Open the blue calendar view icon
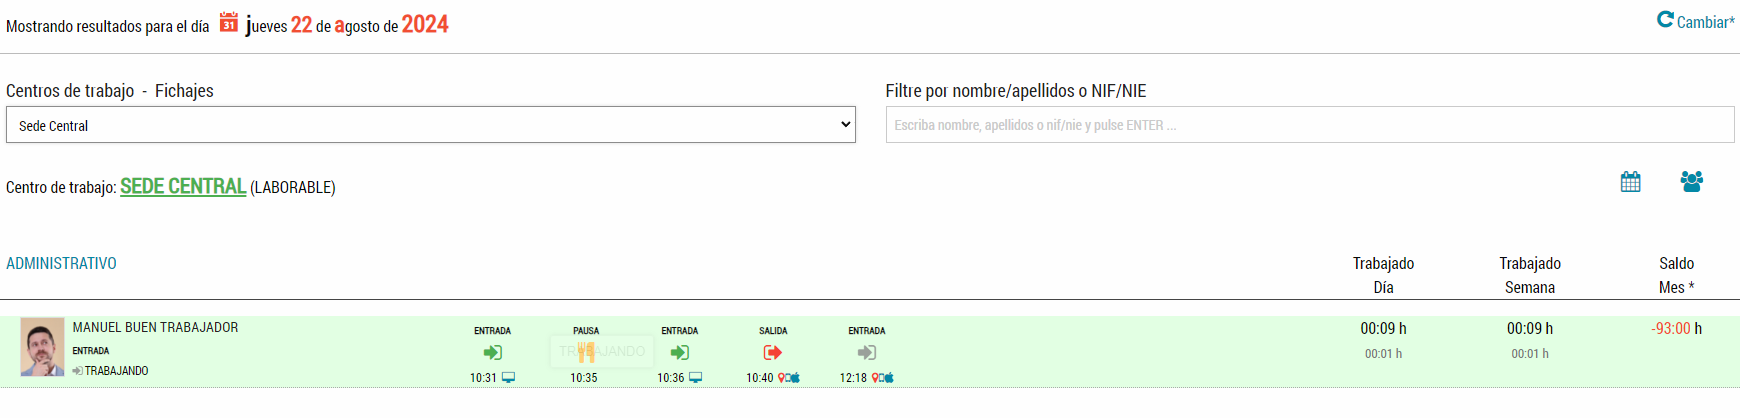 click(x=1631, y=181)
